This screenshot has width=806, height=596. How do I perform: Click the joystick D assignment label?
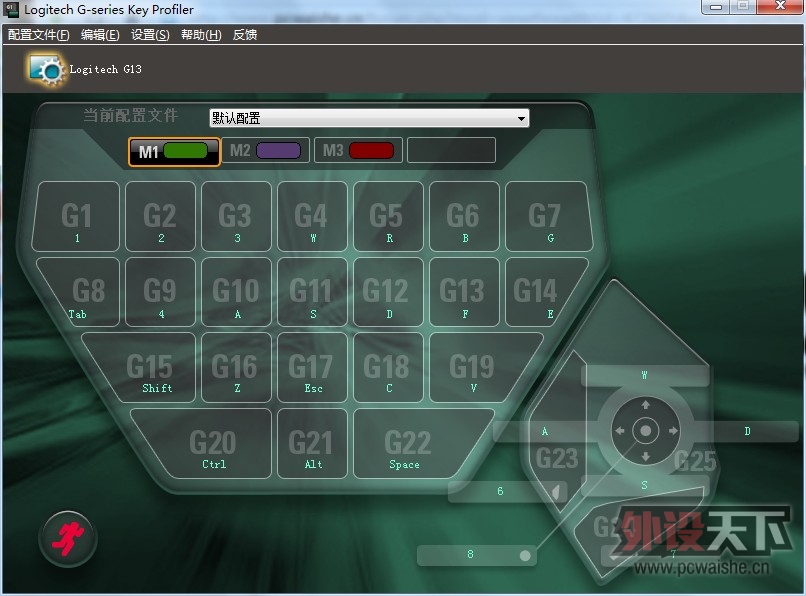[x=747, y=431]
